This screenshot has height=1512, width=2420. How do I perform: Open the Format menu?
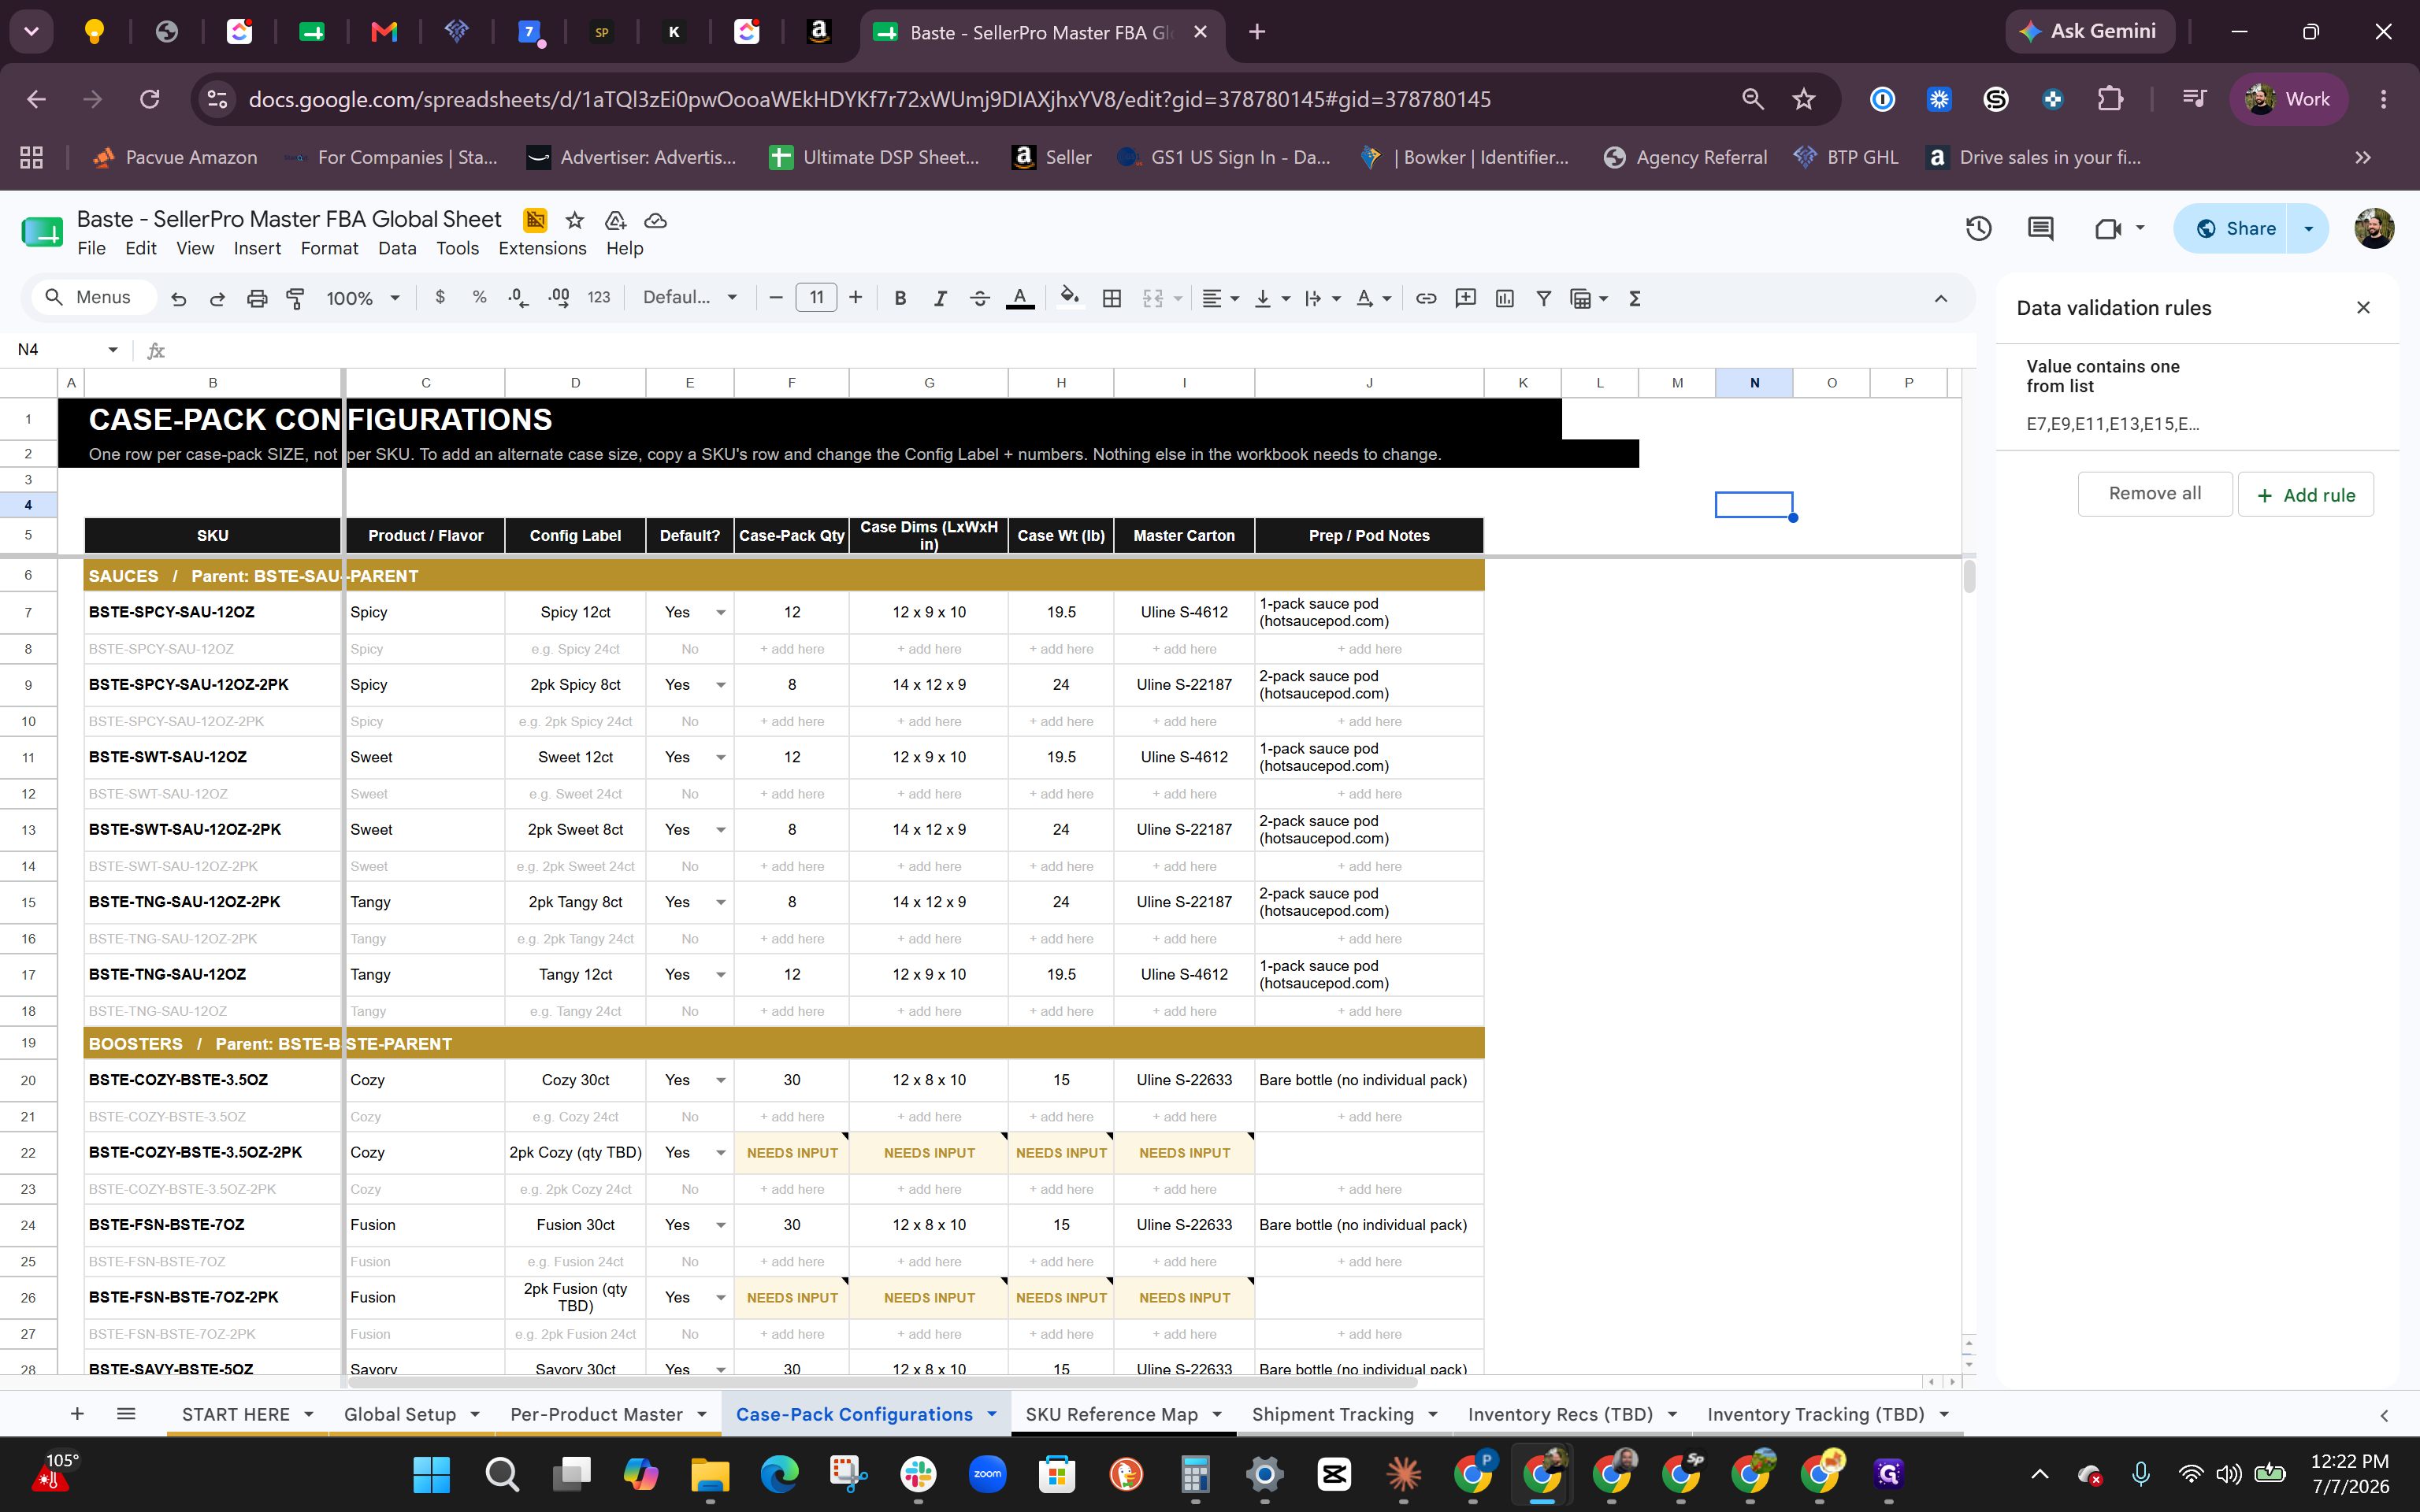(329, 249)
